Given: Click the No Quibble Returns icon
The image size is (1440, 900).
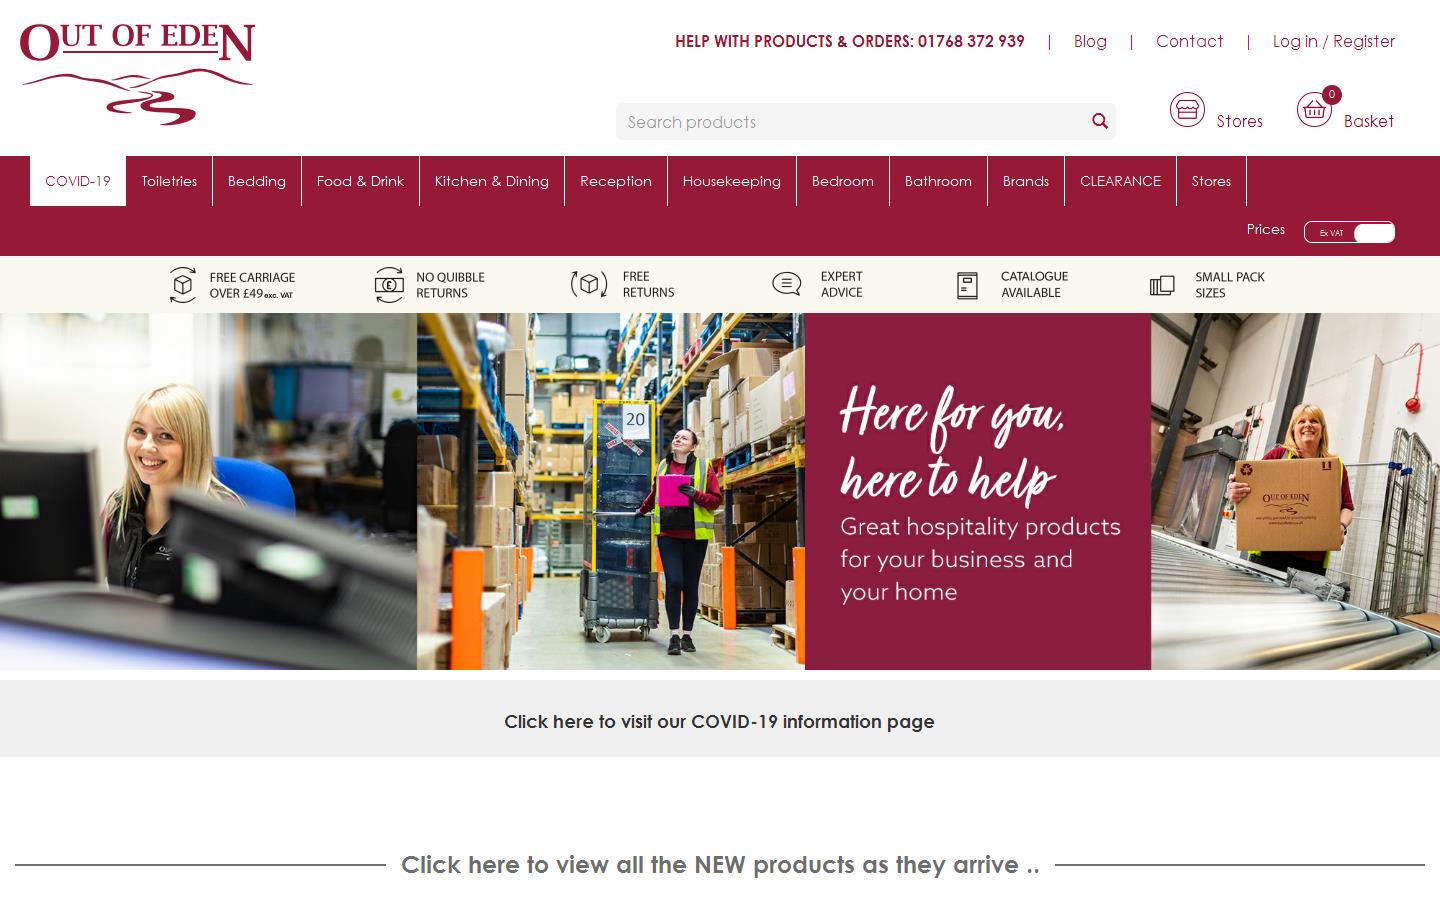Looking at the screenshot, I should tap(389, 285).
